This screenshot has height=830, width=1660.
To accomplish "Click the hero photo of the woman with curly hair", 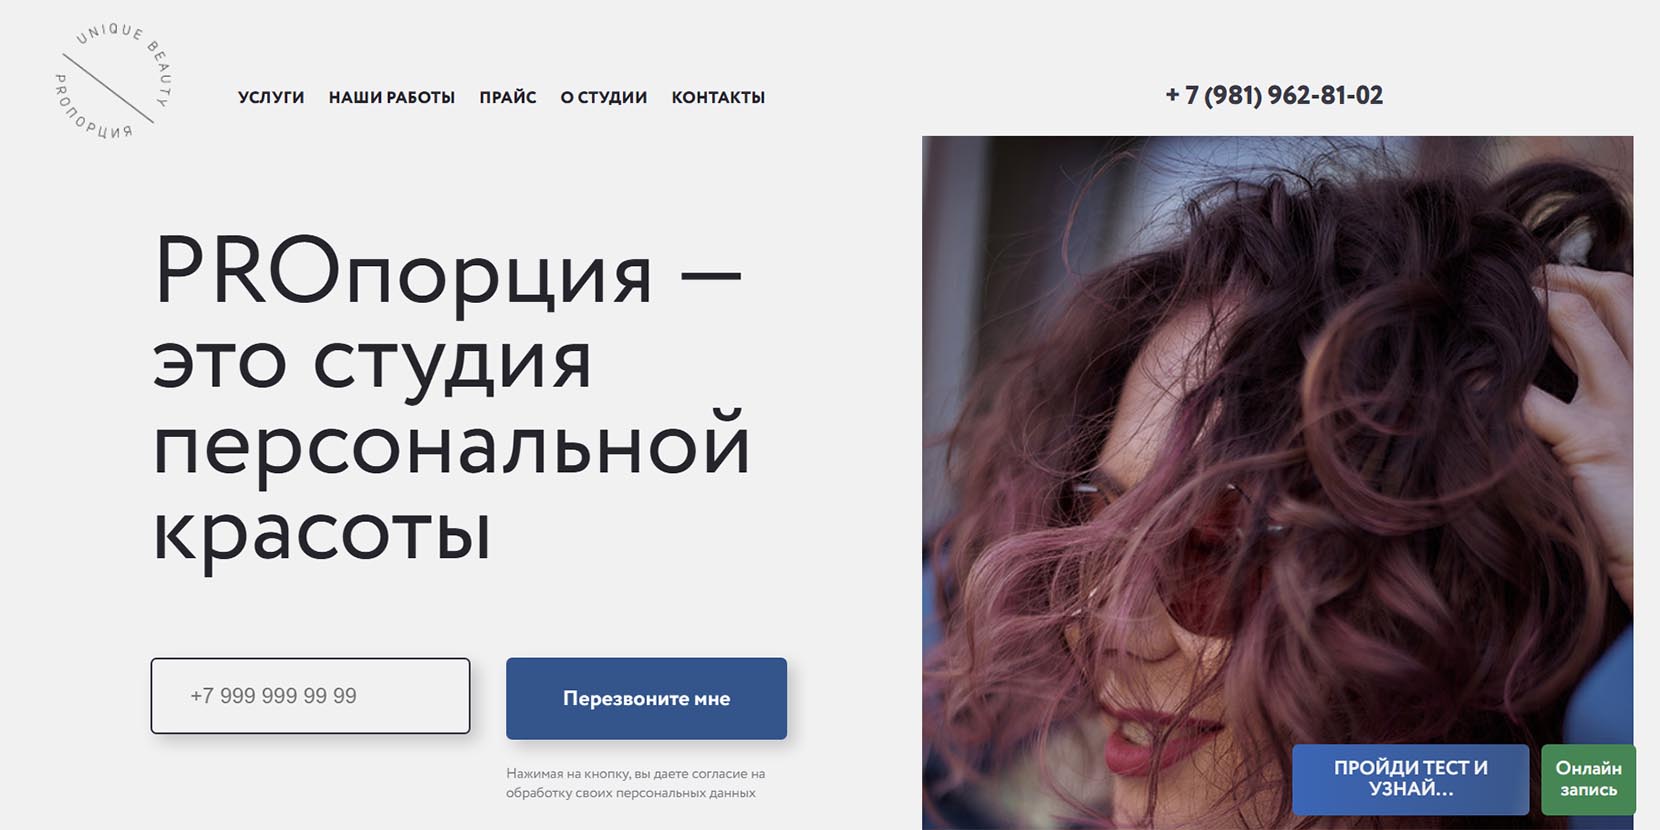I will (x=1277, y=482).
